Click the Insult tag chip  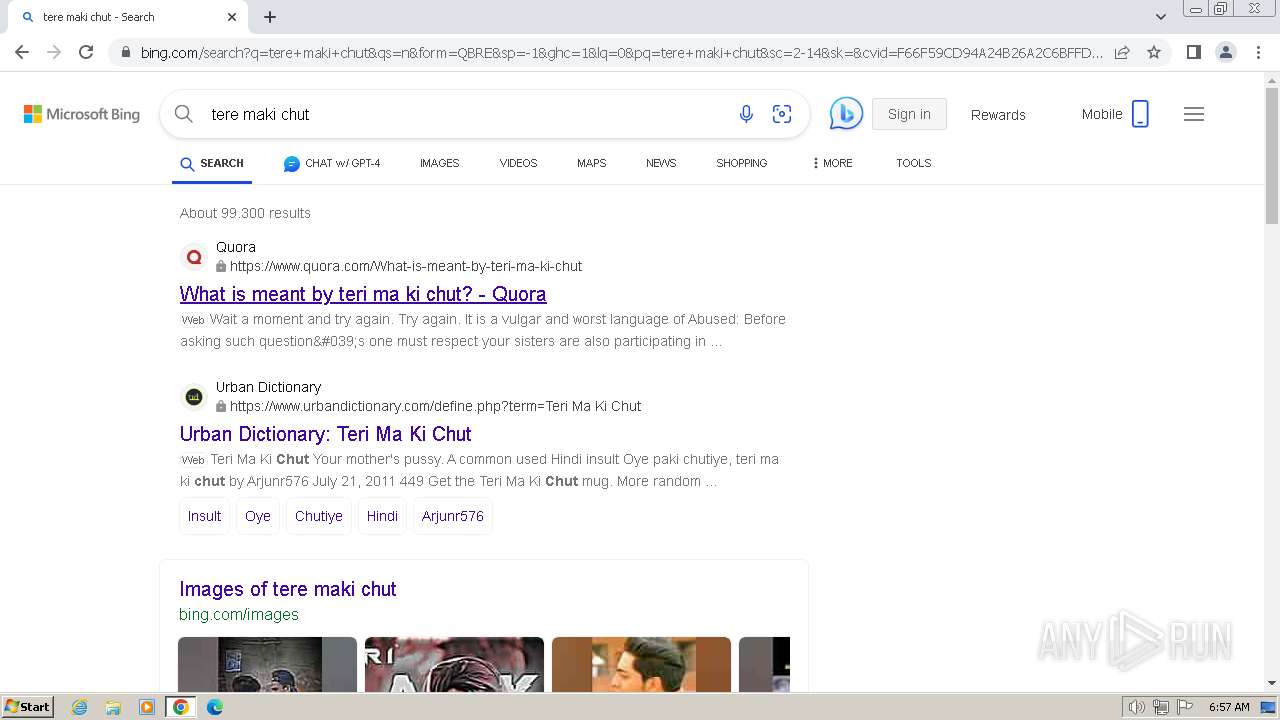coord(204,516)
